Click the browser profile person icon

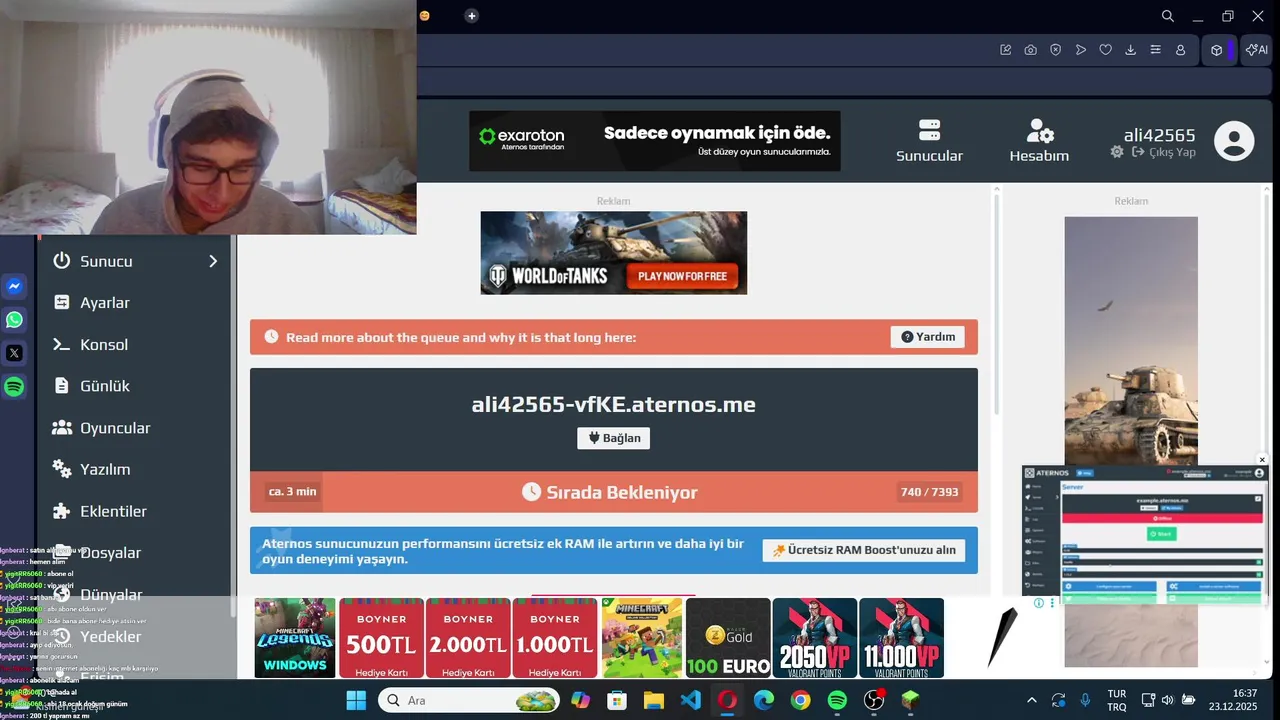coord(1181,50)
